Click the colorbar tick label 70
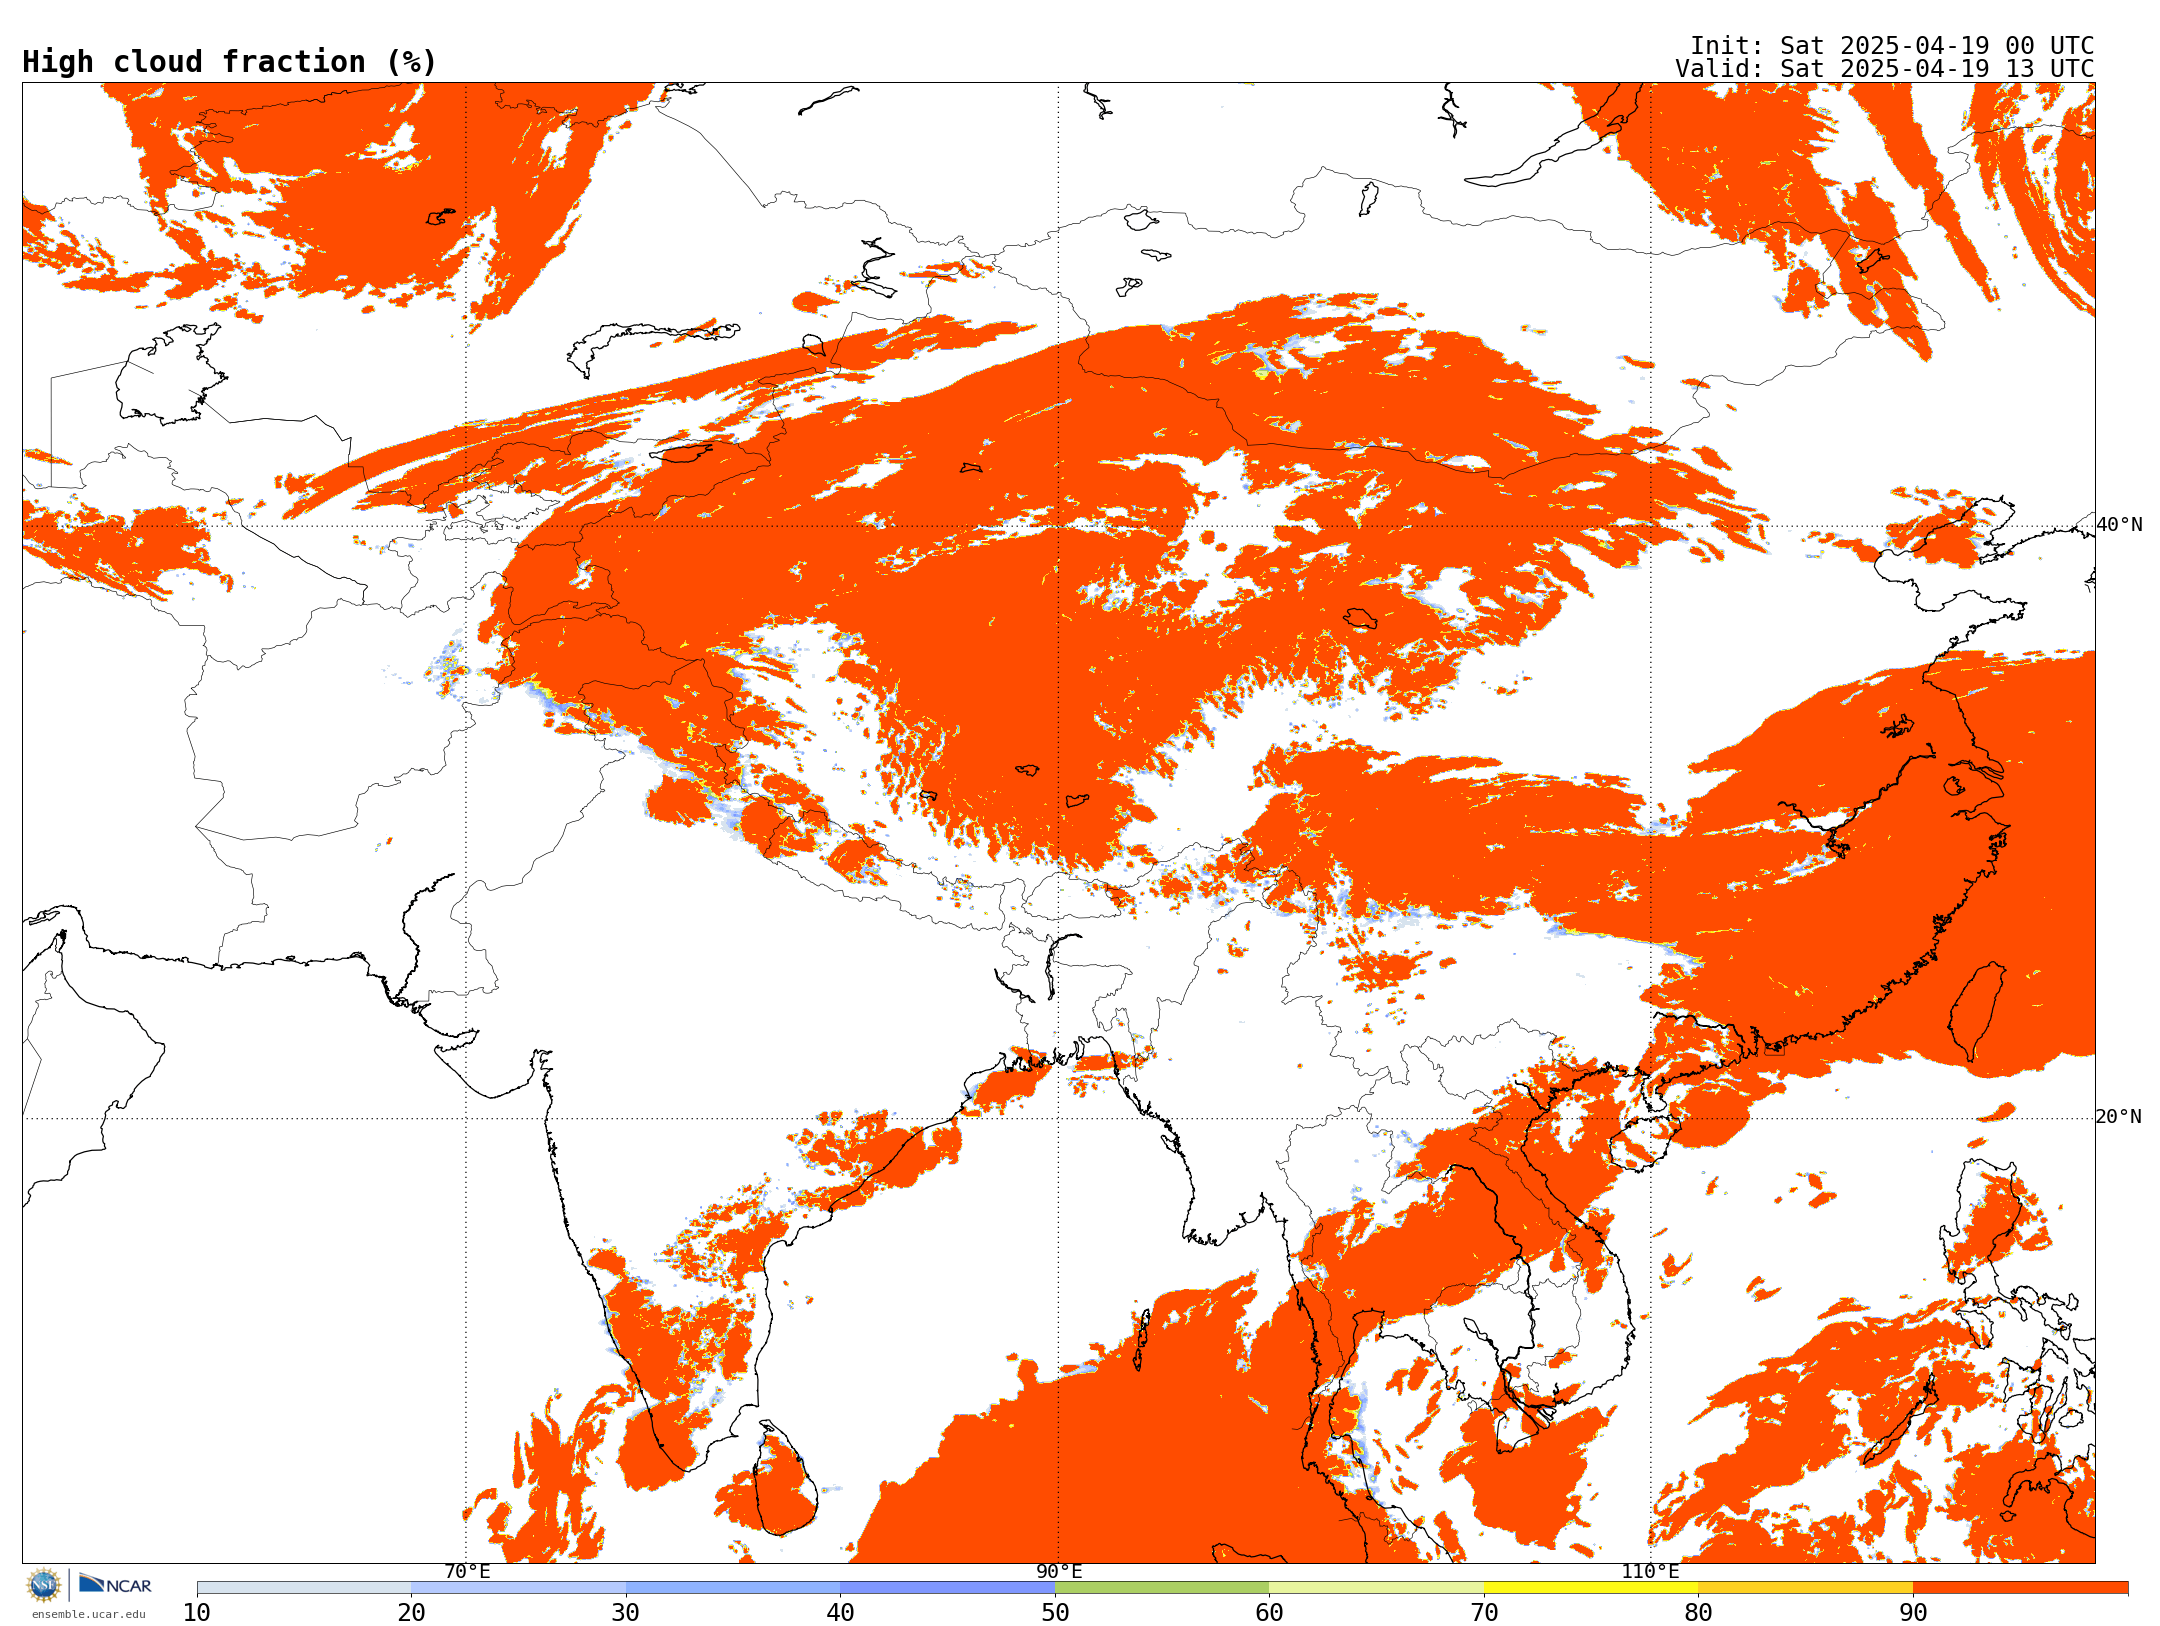The width and height of the screenshot is (2160, 1626). pos(1484,1612)
